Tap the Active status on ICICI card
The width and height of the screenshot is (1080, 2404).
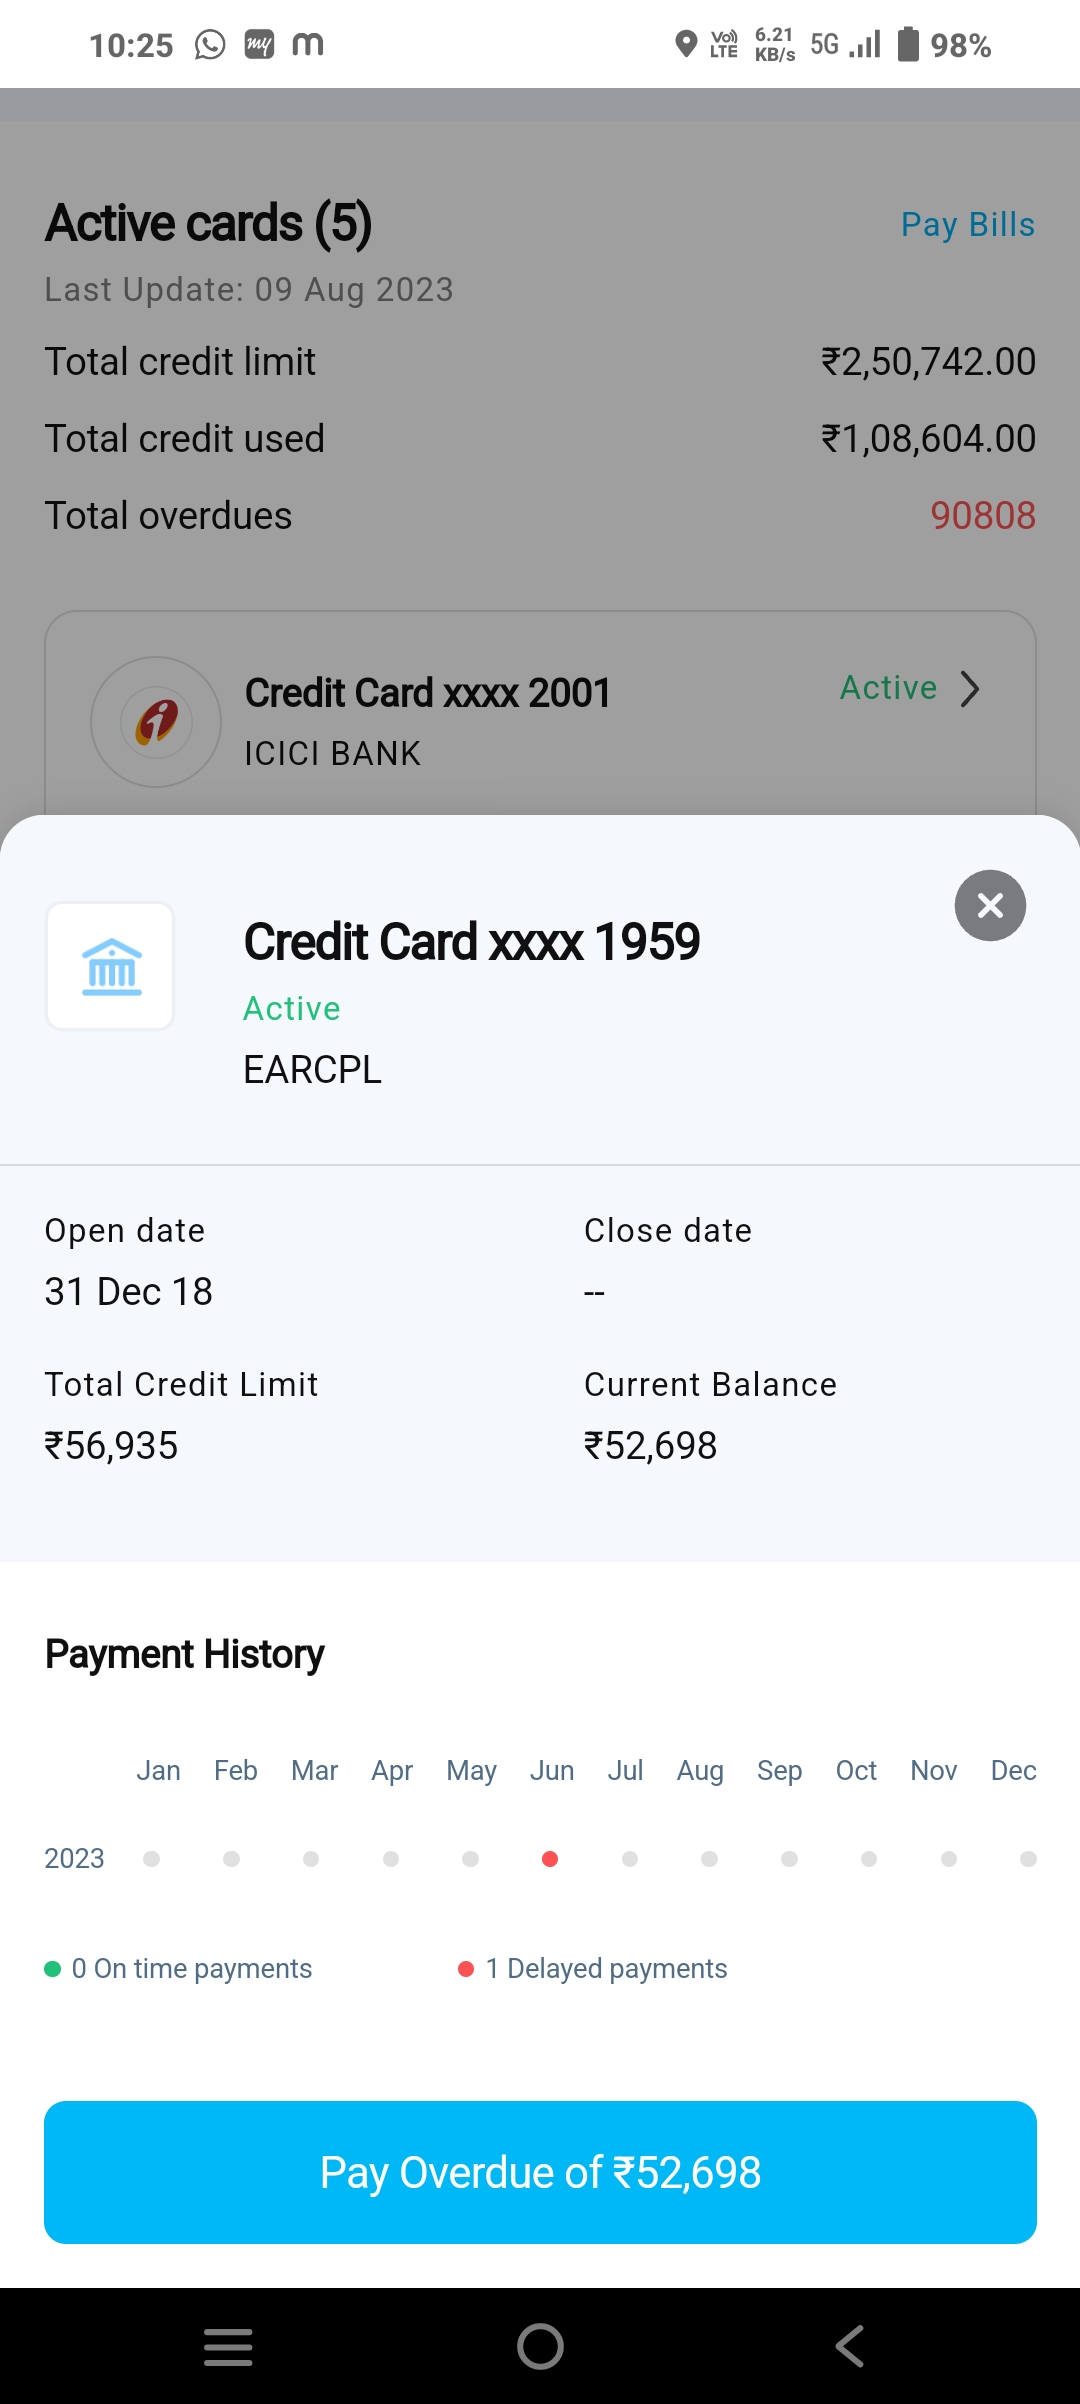(888, 688)
